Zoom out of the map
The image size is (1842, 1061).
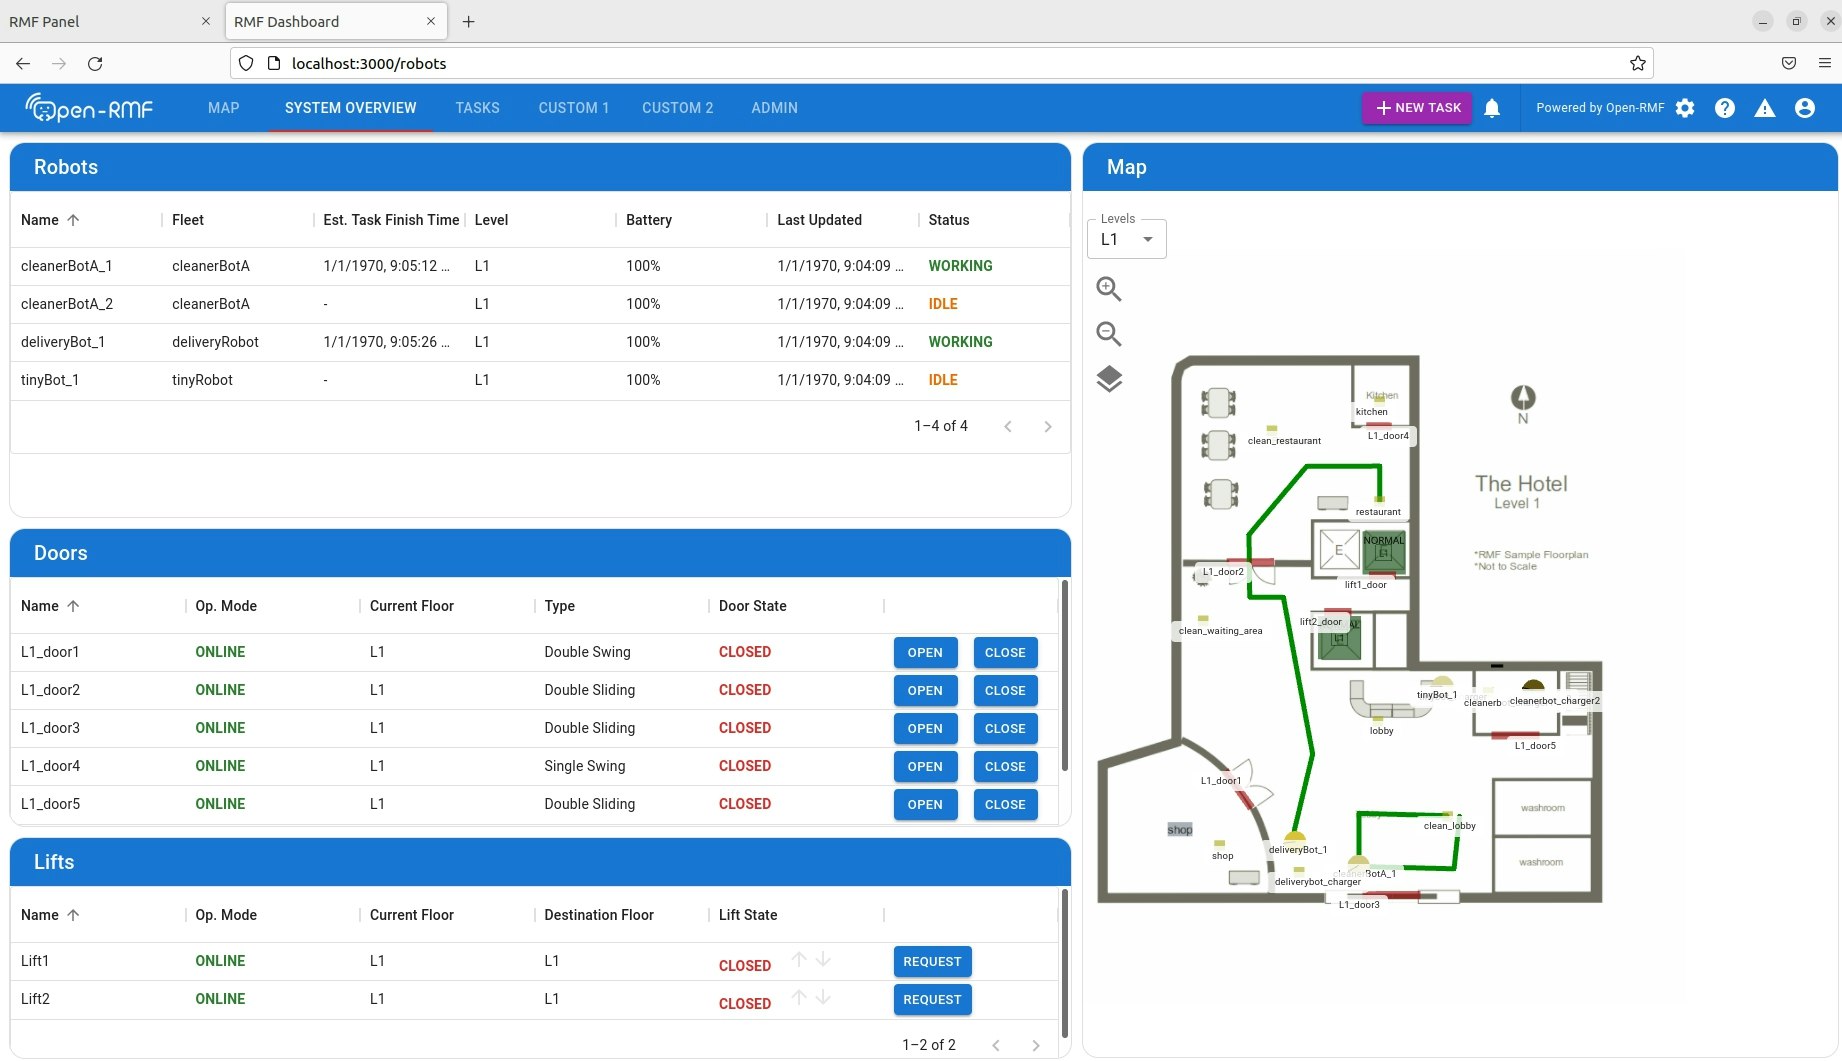point(1108,334)
